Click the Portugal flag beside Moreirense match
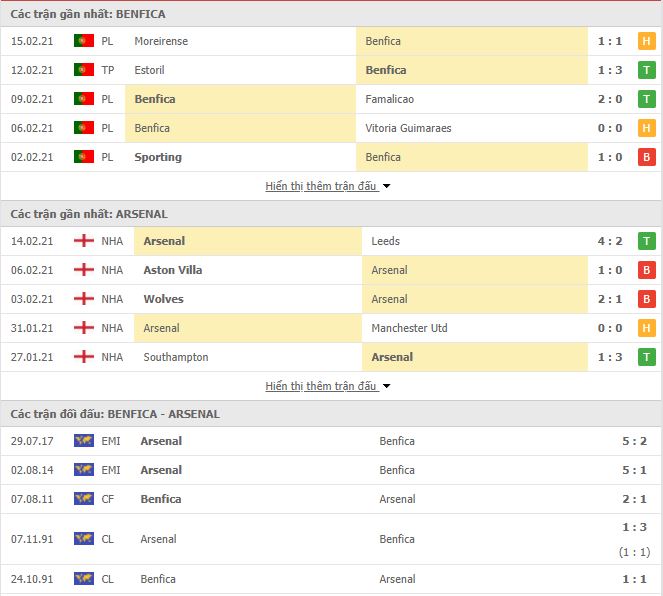 84,41
